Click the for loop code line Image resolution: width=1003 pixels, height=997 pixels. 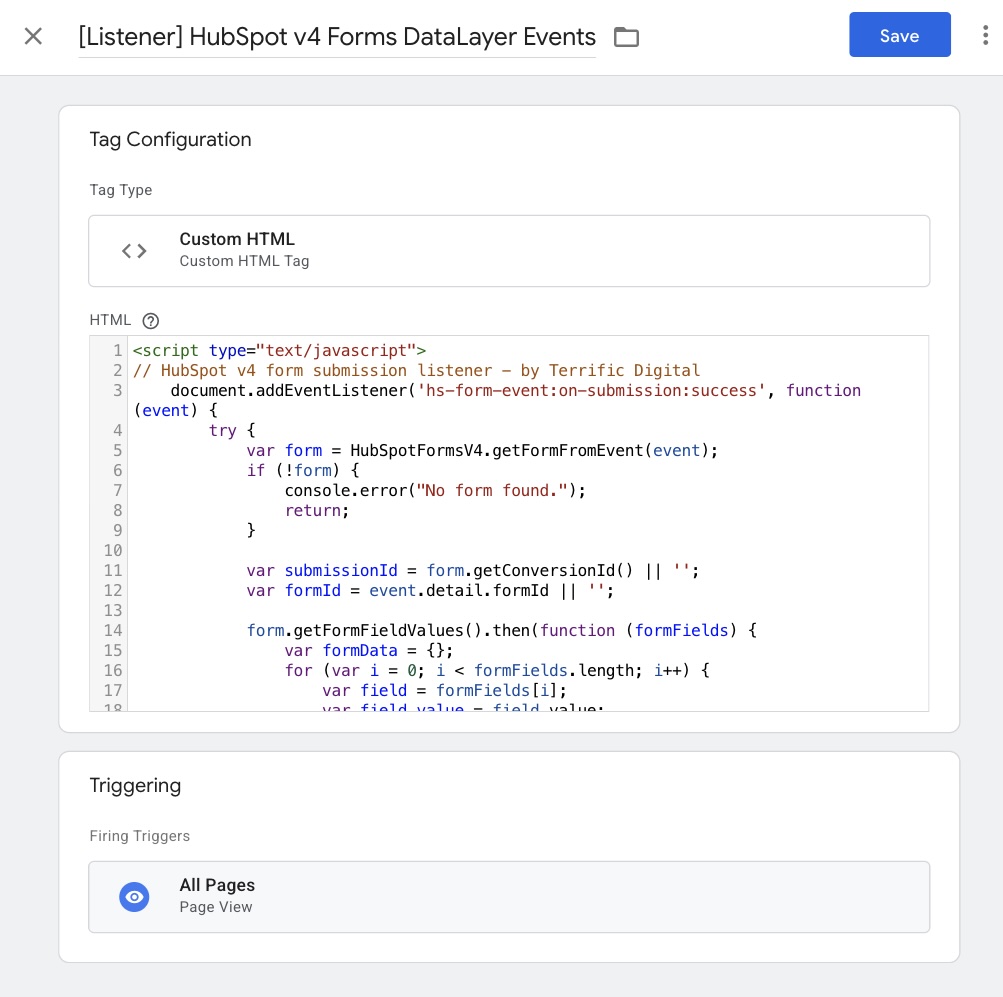tap(497, 670)
